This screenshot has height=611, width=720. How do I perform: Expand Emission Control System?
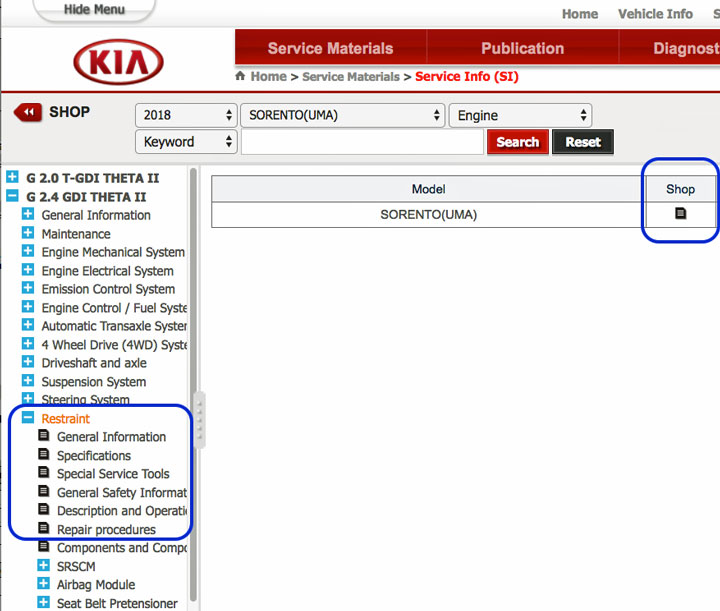pyautogui.click(x=28, y=288)
